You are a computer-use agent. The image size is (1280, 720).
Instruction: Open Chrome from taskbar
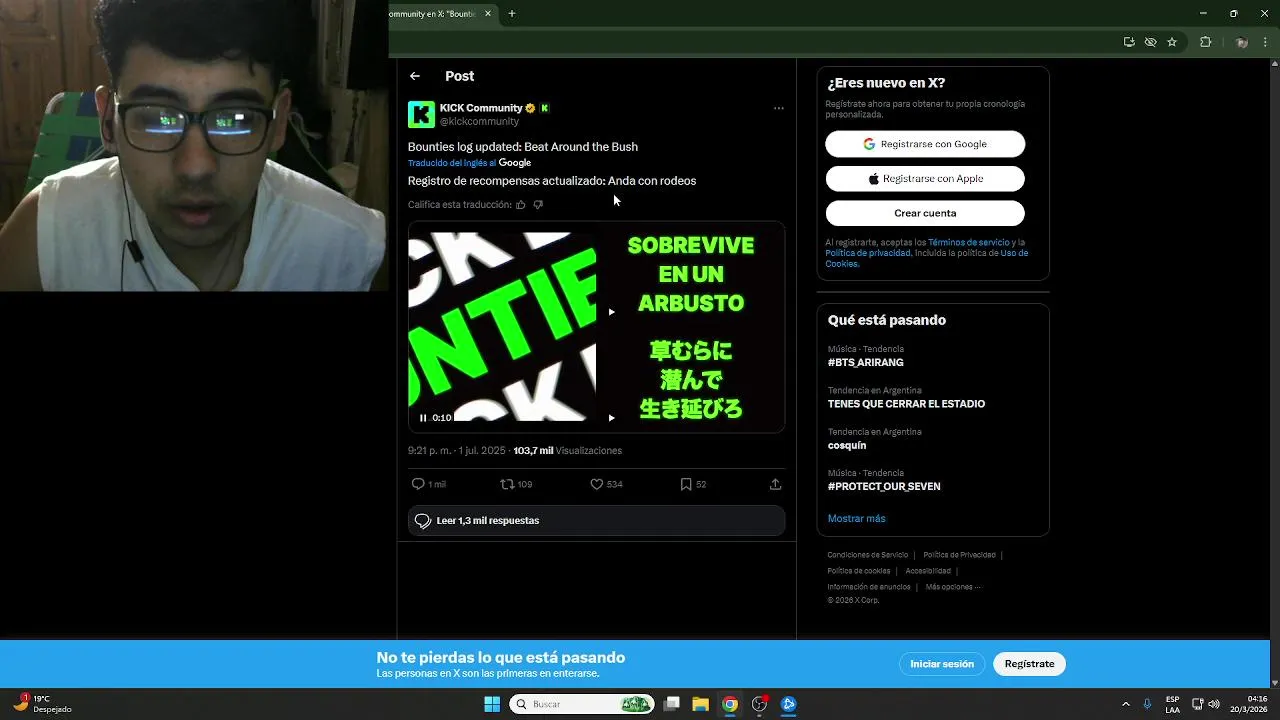[x=730, y=704]
